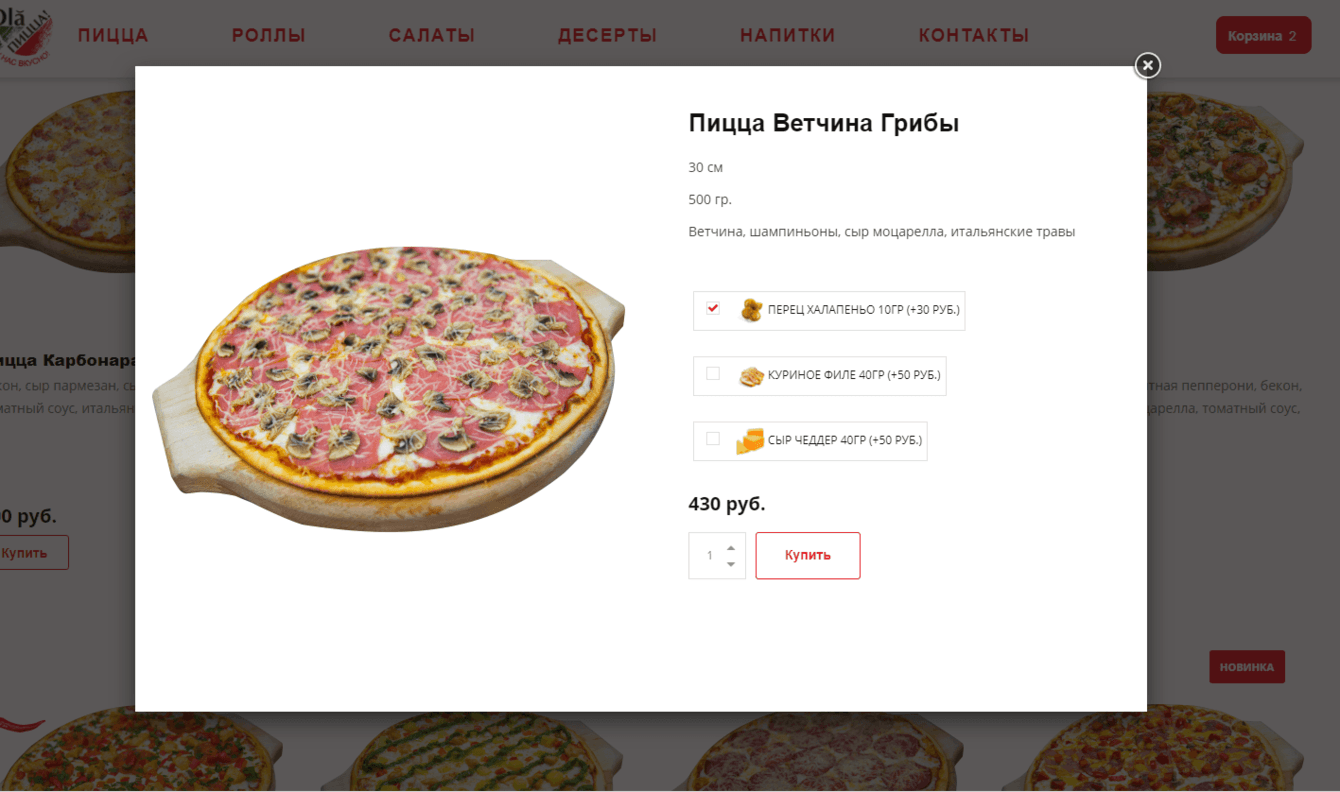Uncheck the Перец Халапеньо checkbox
The height and width of the screenshot is (792, 1340).
pos(713,309)
